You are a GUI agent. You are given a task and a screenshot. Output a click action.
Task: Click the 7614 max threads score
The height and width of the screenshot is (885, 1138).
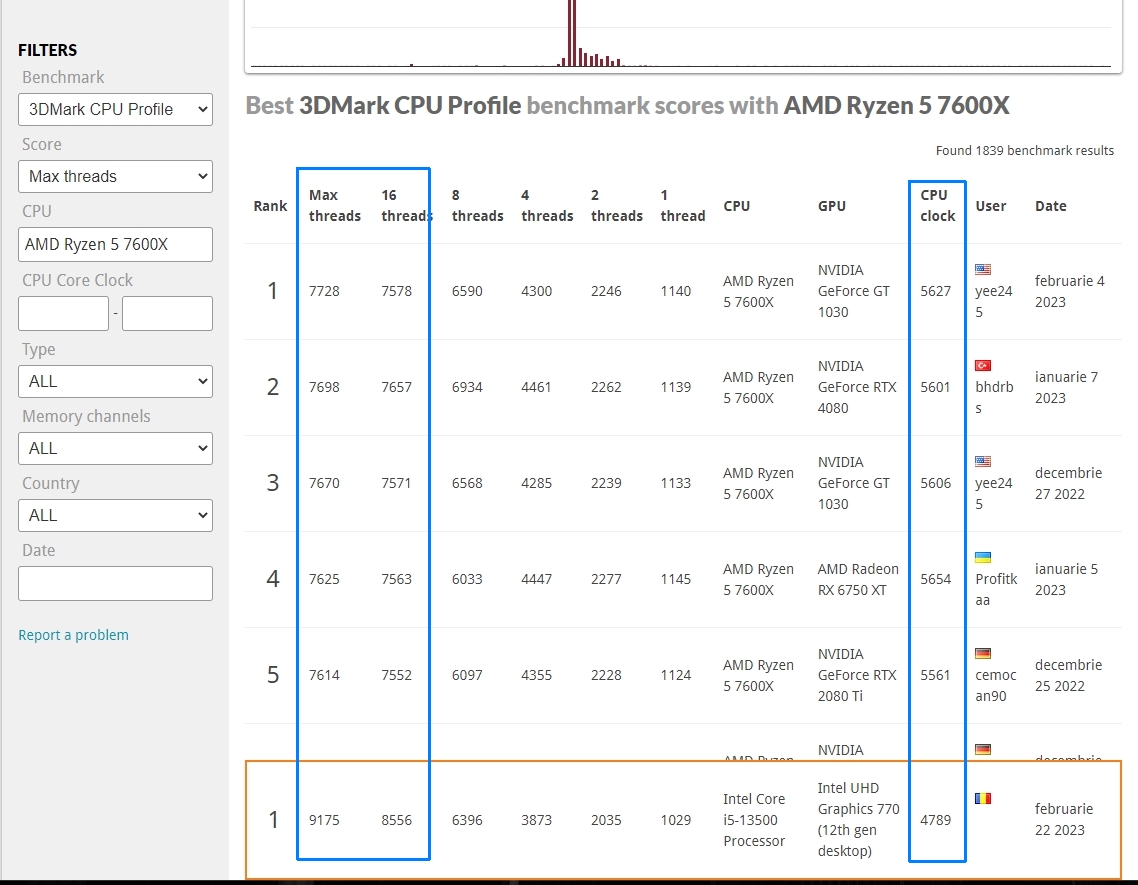pyautogui.click(x=324, y=675)
